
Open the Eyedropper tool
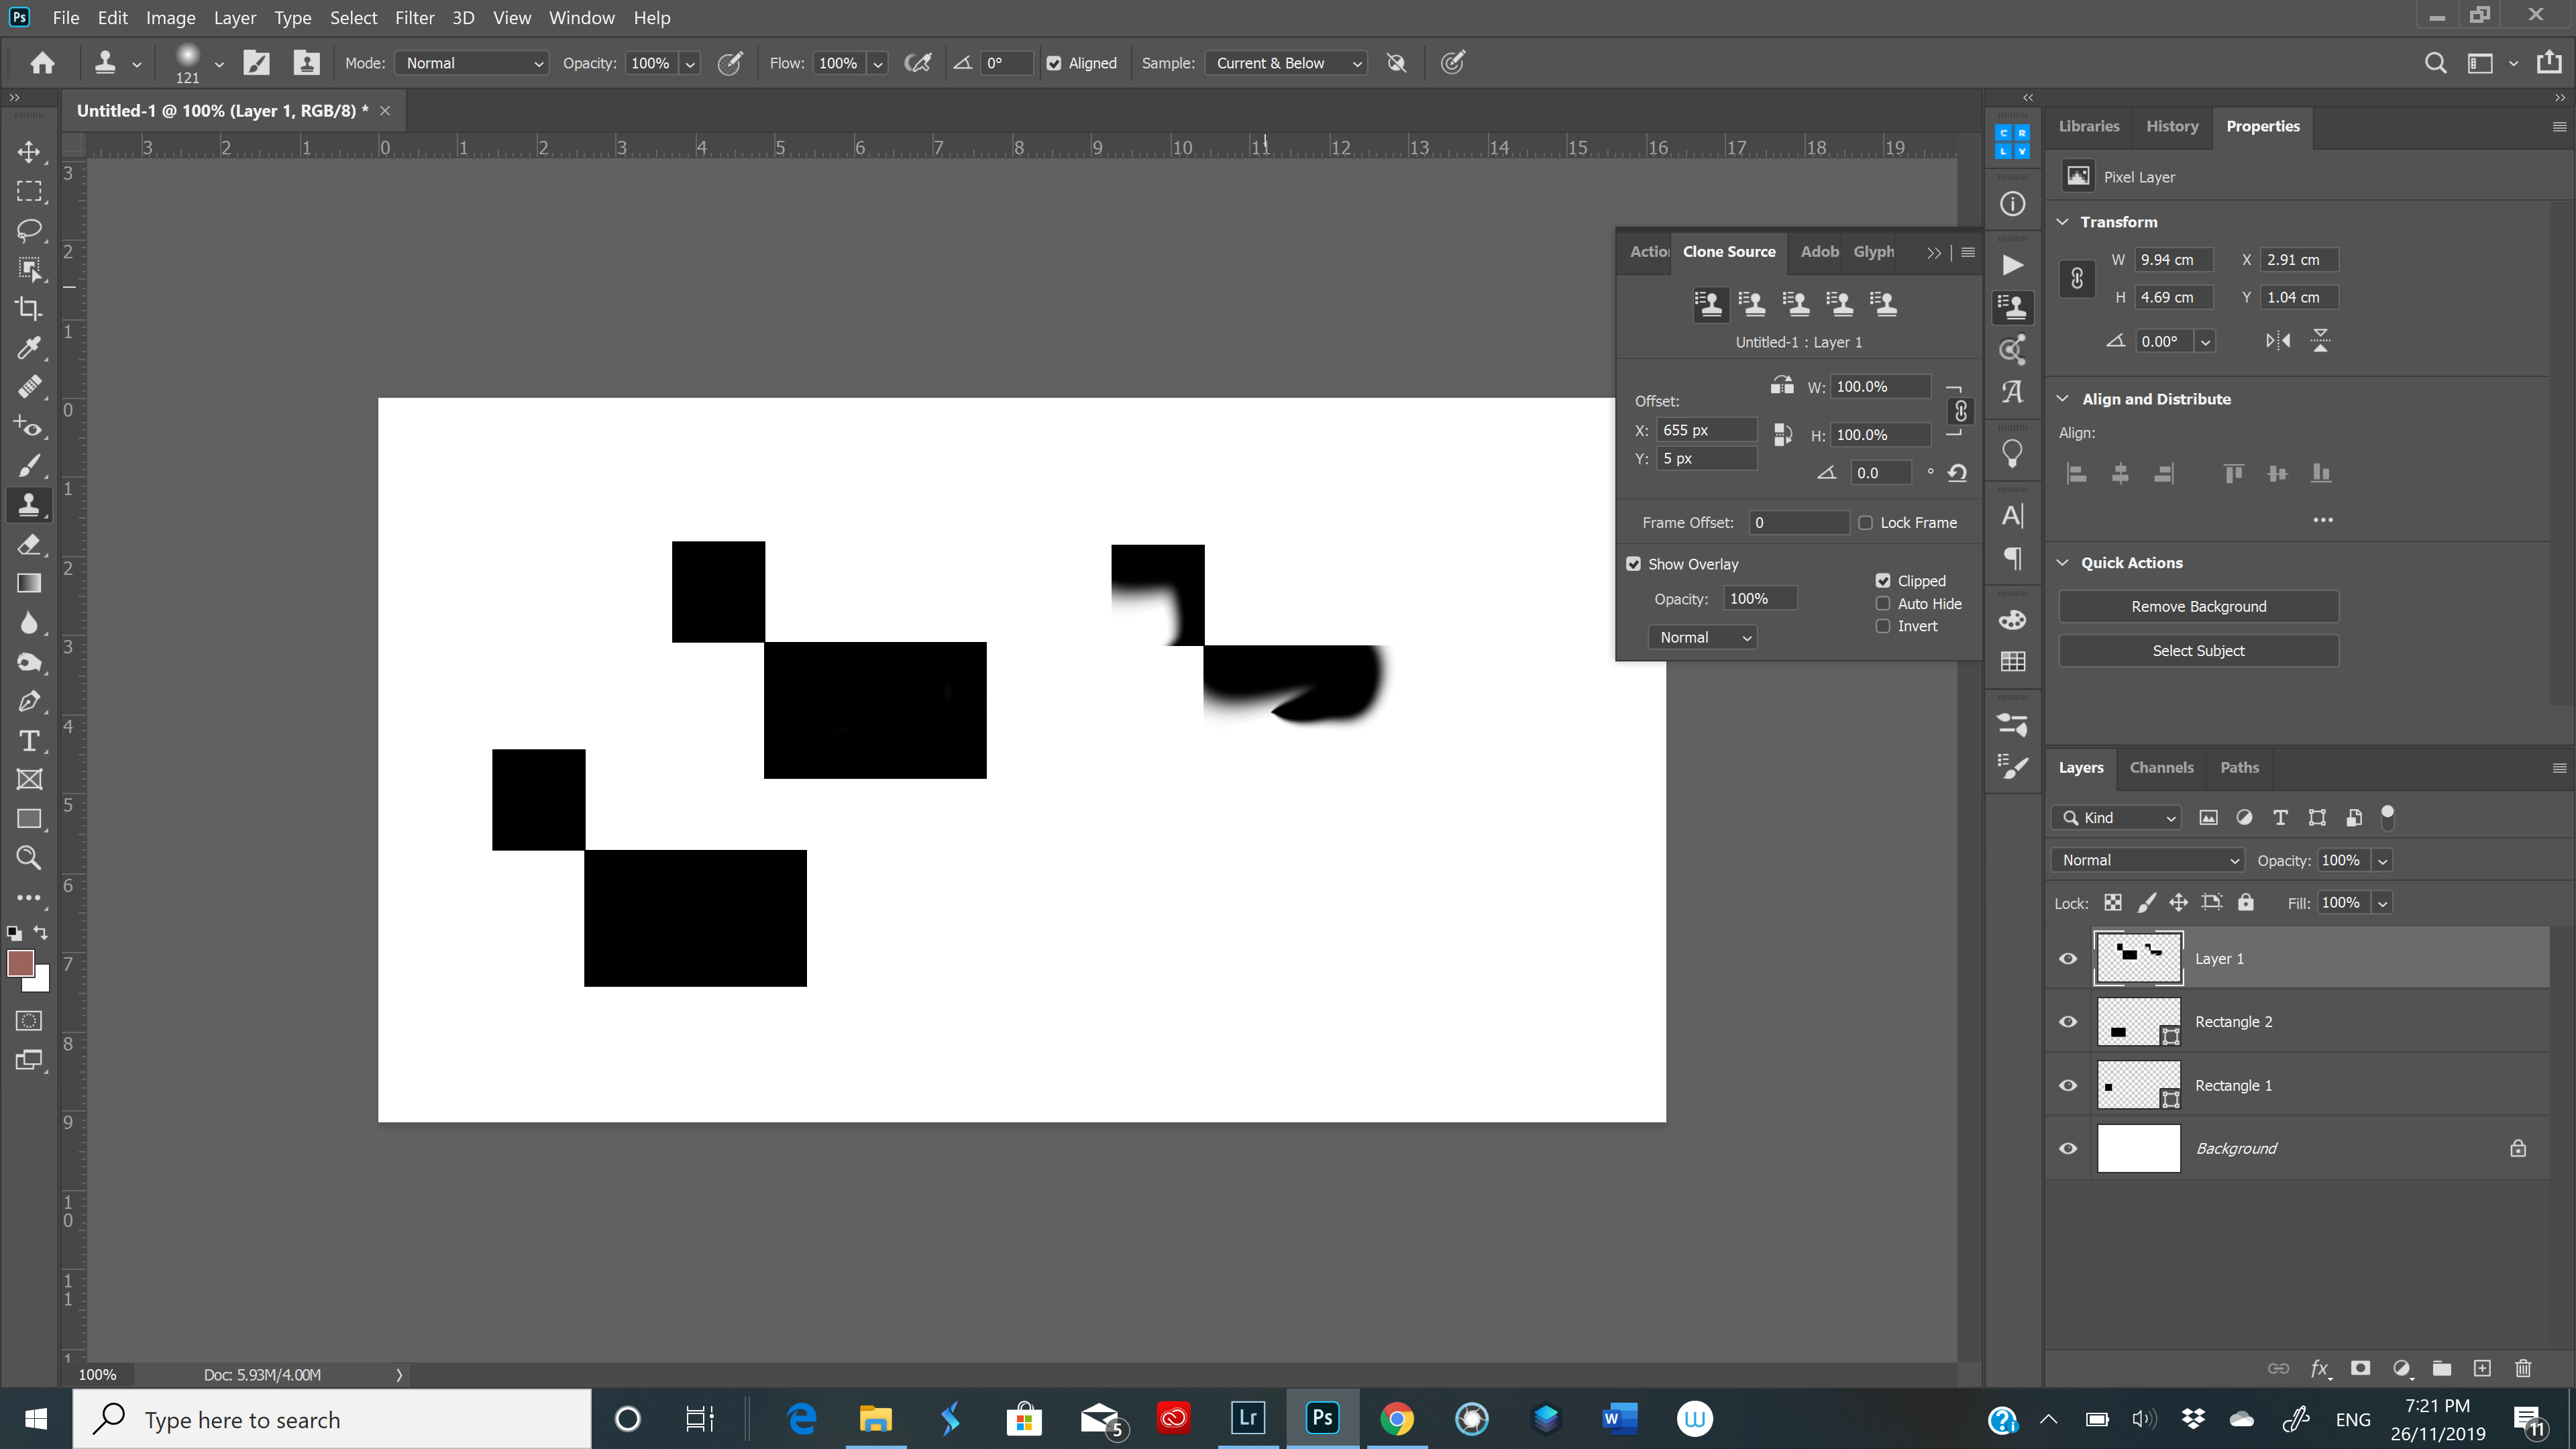point(29,348)
